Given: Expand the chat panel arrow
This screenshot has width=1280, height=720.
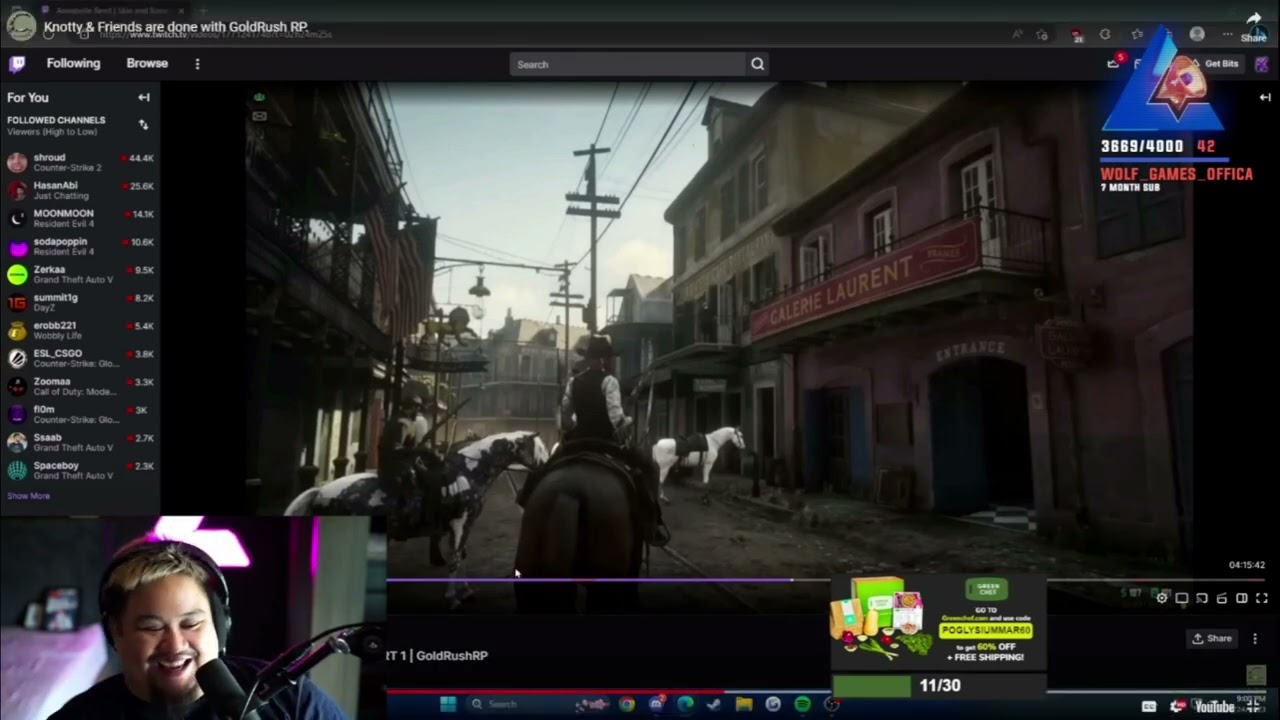Looking at the screenshot, I should pos(1265,97).
